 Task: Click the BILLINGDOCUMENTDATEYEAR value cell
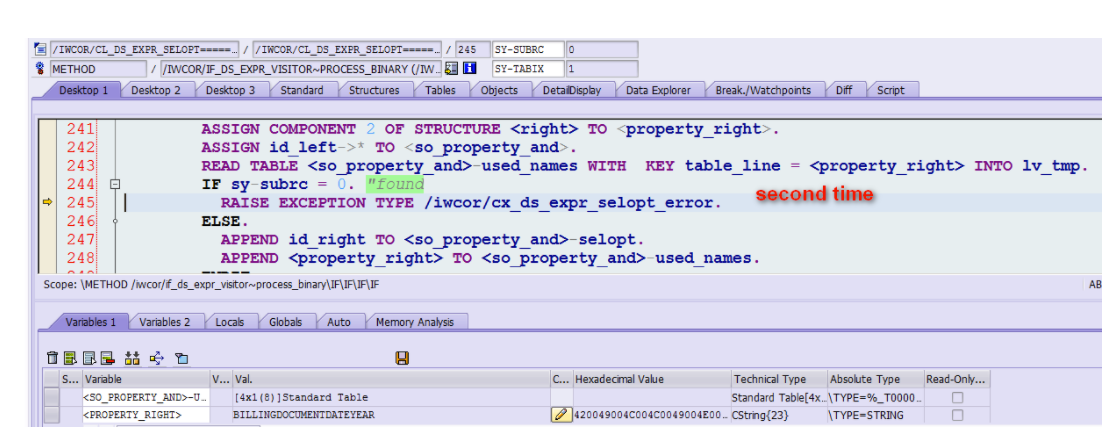tap(391, 414)
